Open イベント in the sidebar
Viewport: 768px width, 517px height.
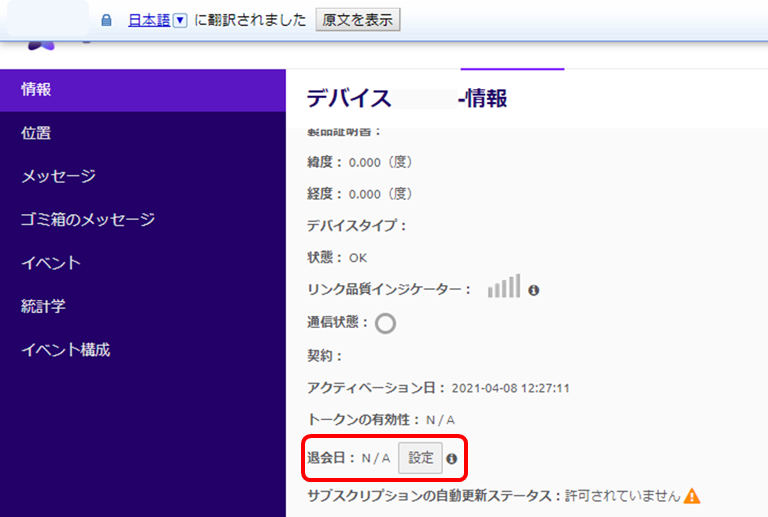[x=143, y=263]
